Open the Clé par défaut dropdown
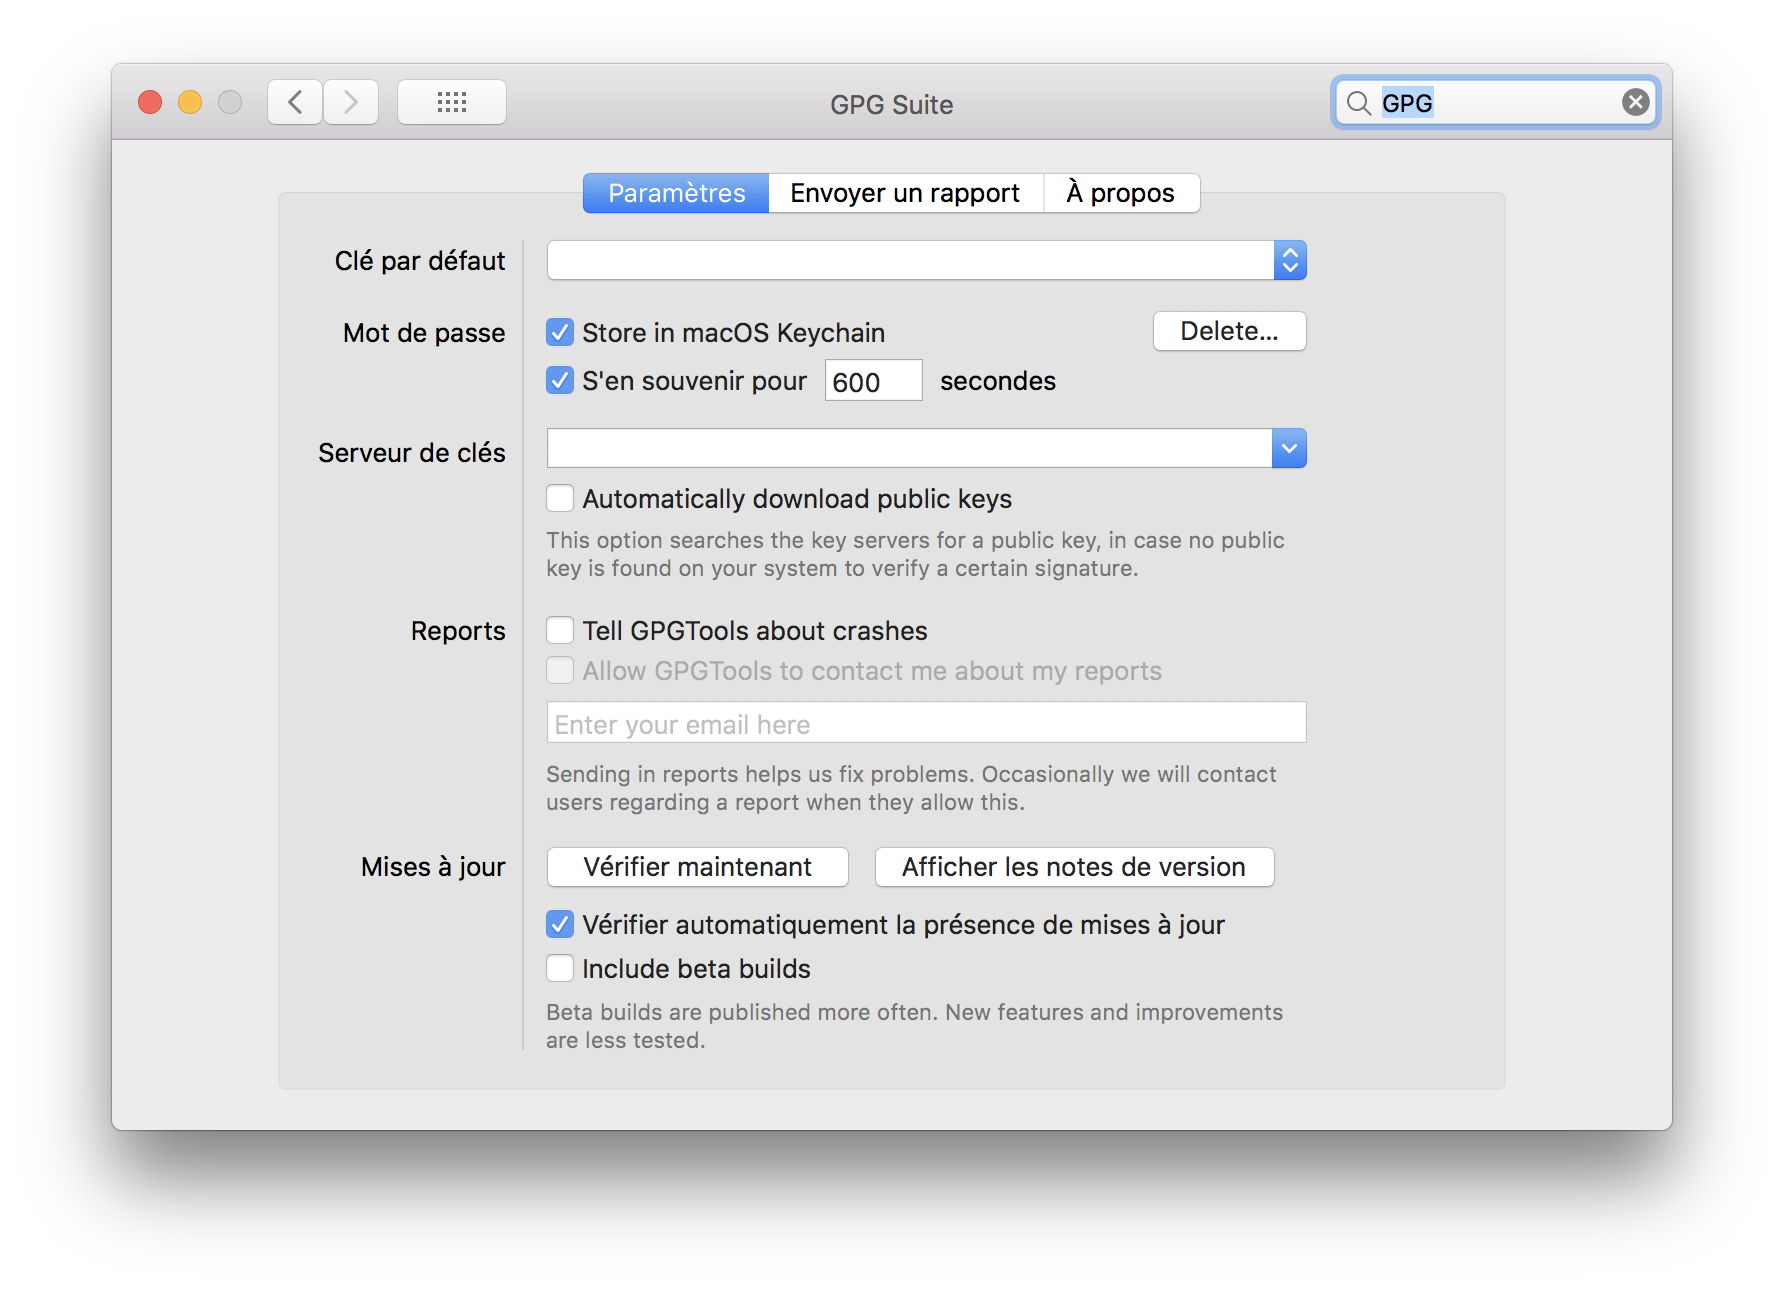 coord(1291,260)
